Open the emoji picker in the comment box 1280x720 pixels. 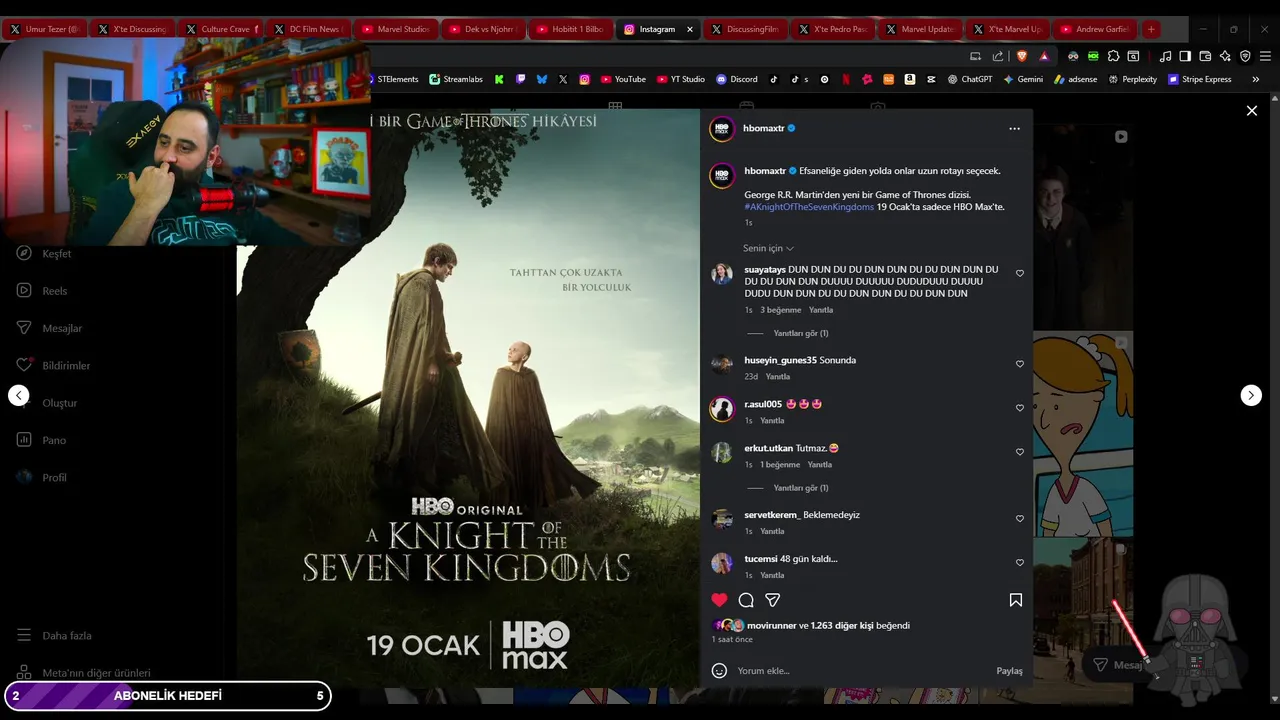pos(719,671)
